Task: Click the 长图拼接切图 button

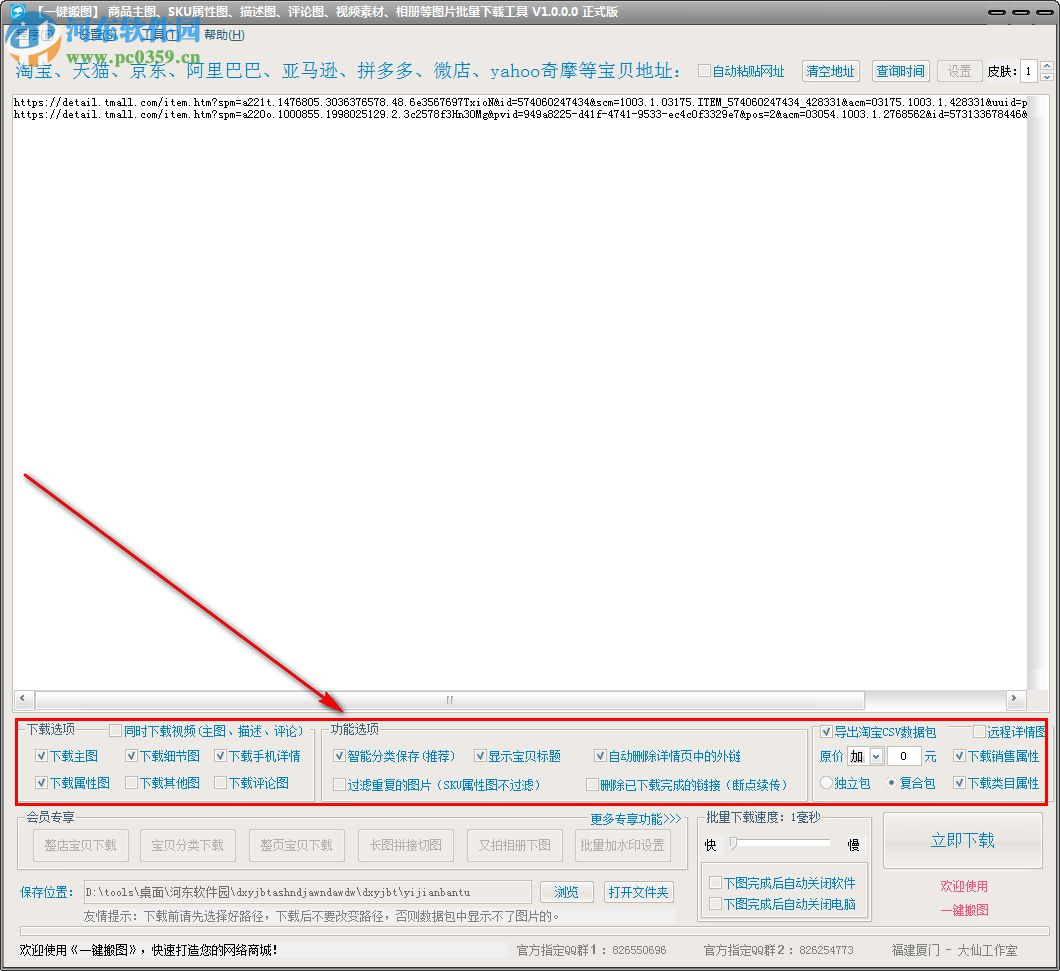Action: (x=406, y=845)
